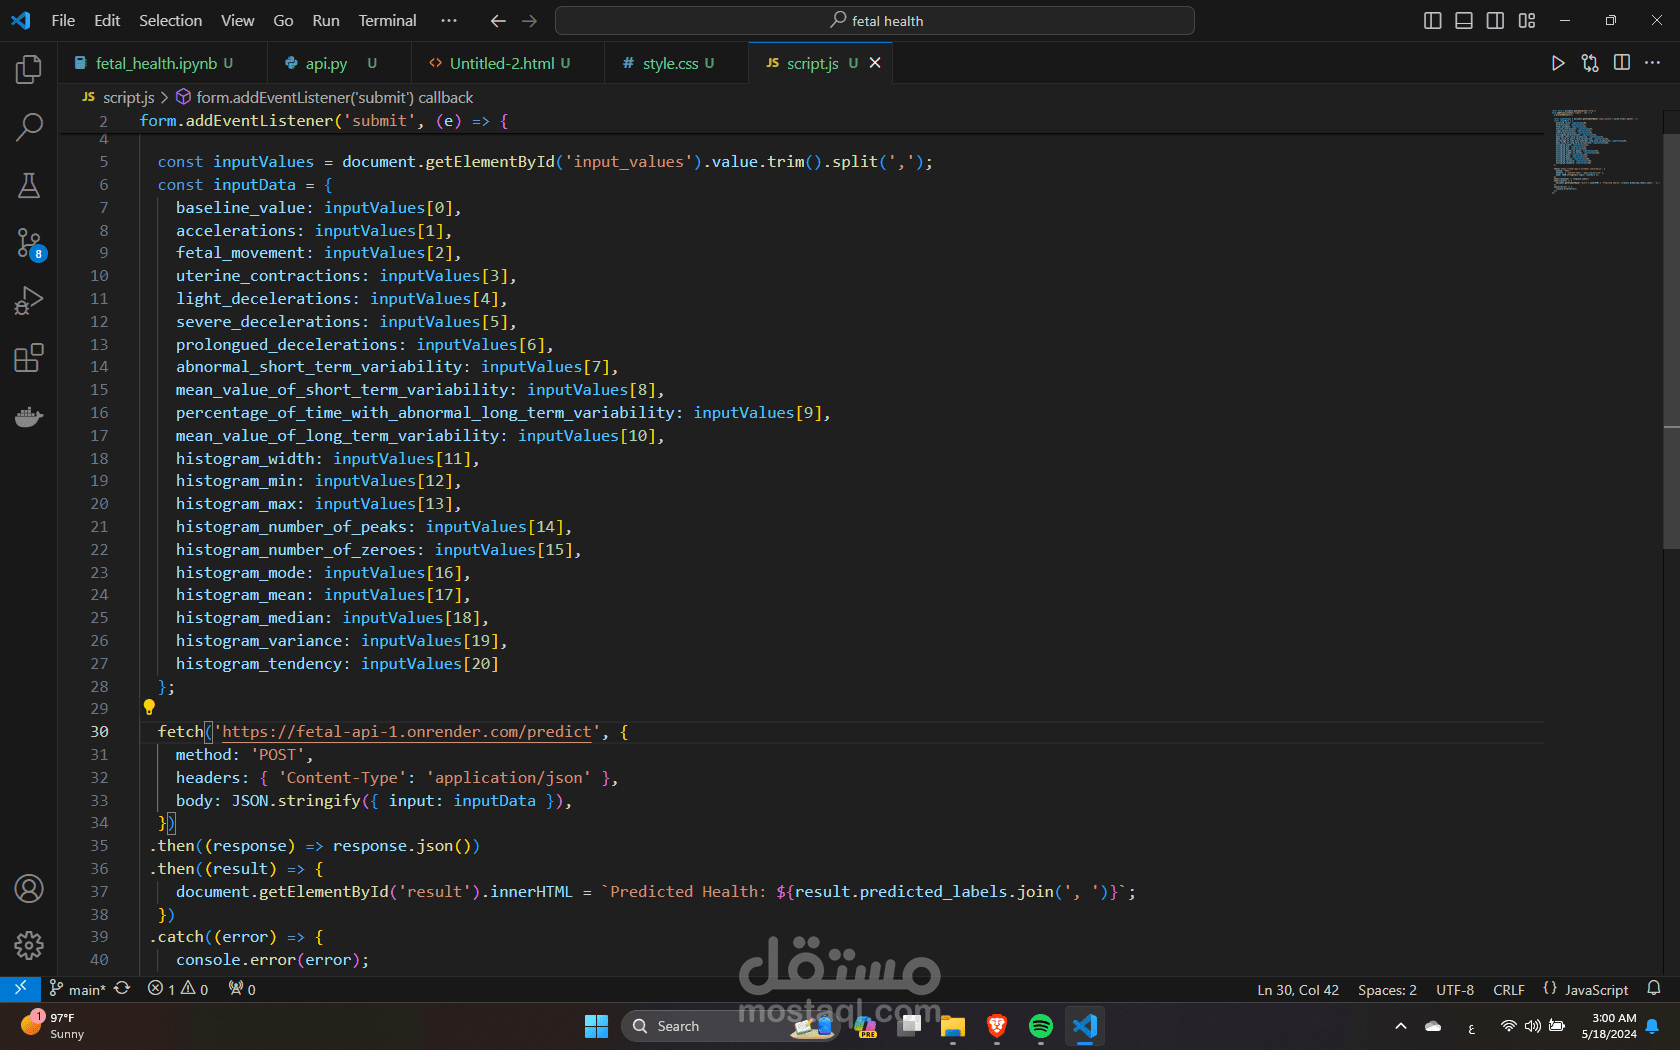Open the View menu

click(x=238, y=21)
